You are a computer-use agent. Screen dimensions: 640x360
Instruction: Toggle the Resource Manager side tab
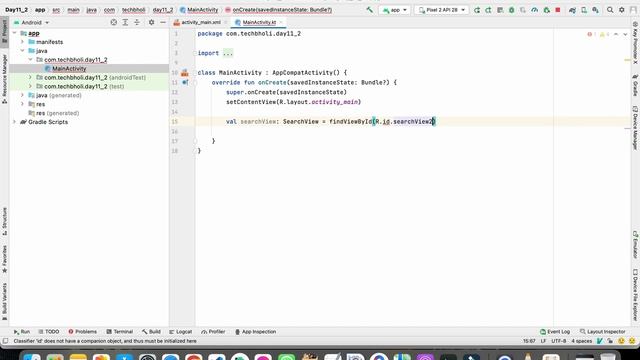tap(4, 78)
